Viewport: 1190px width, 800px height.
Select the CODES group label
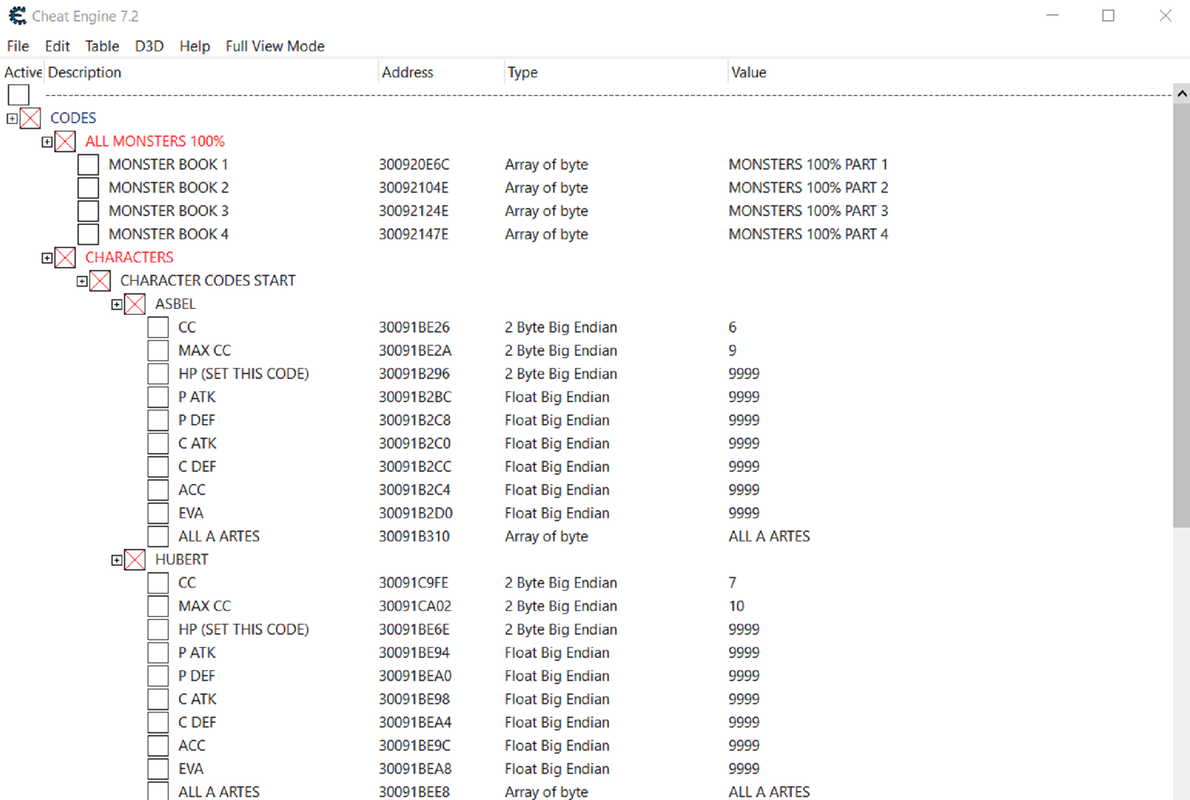pyautogui.click(x=73, y=118)
